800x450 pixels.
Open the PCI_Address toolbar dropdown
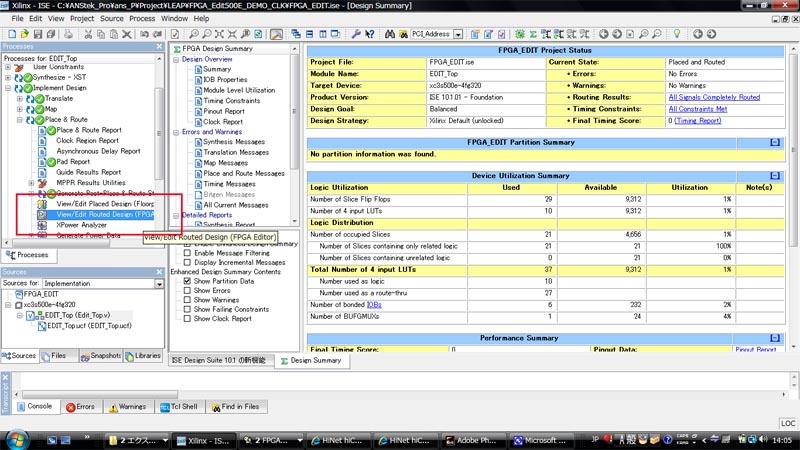458,34
